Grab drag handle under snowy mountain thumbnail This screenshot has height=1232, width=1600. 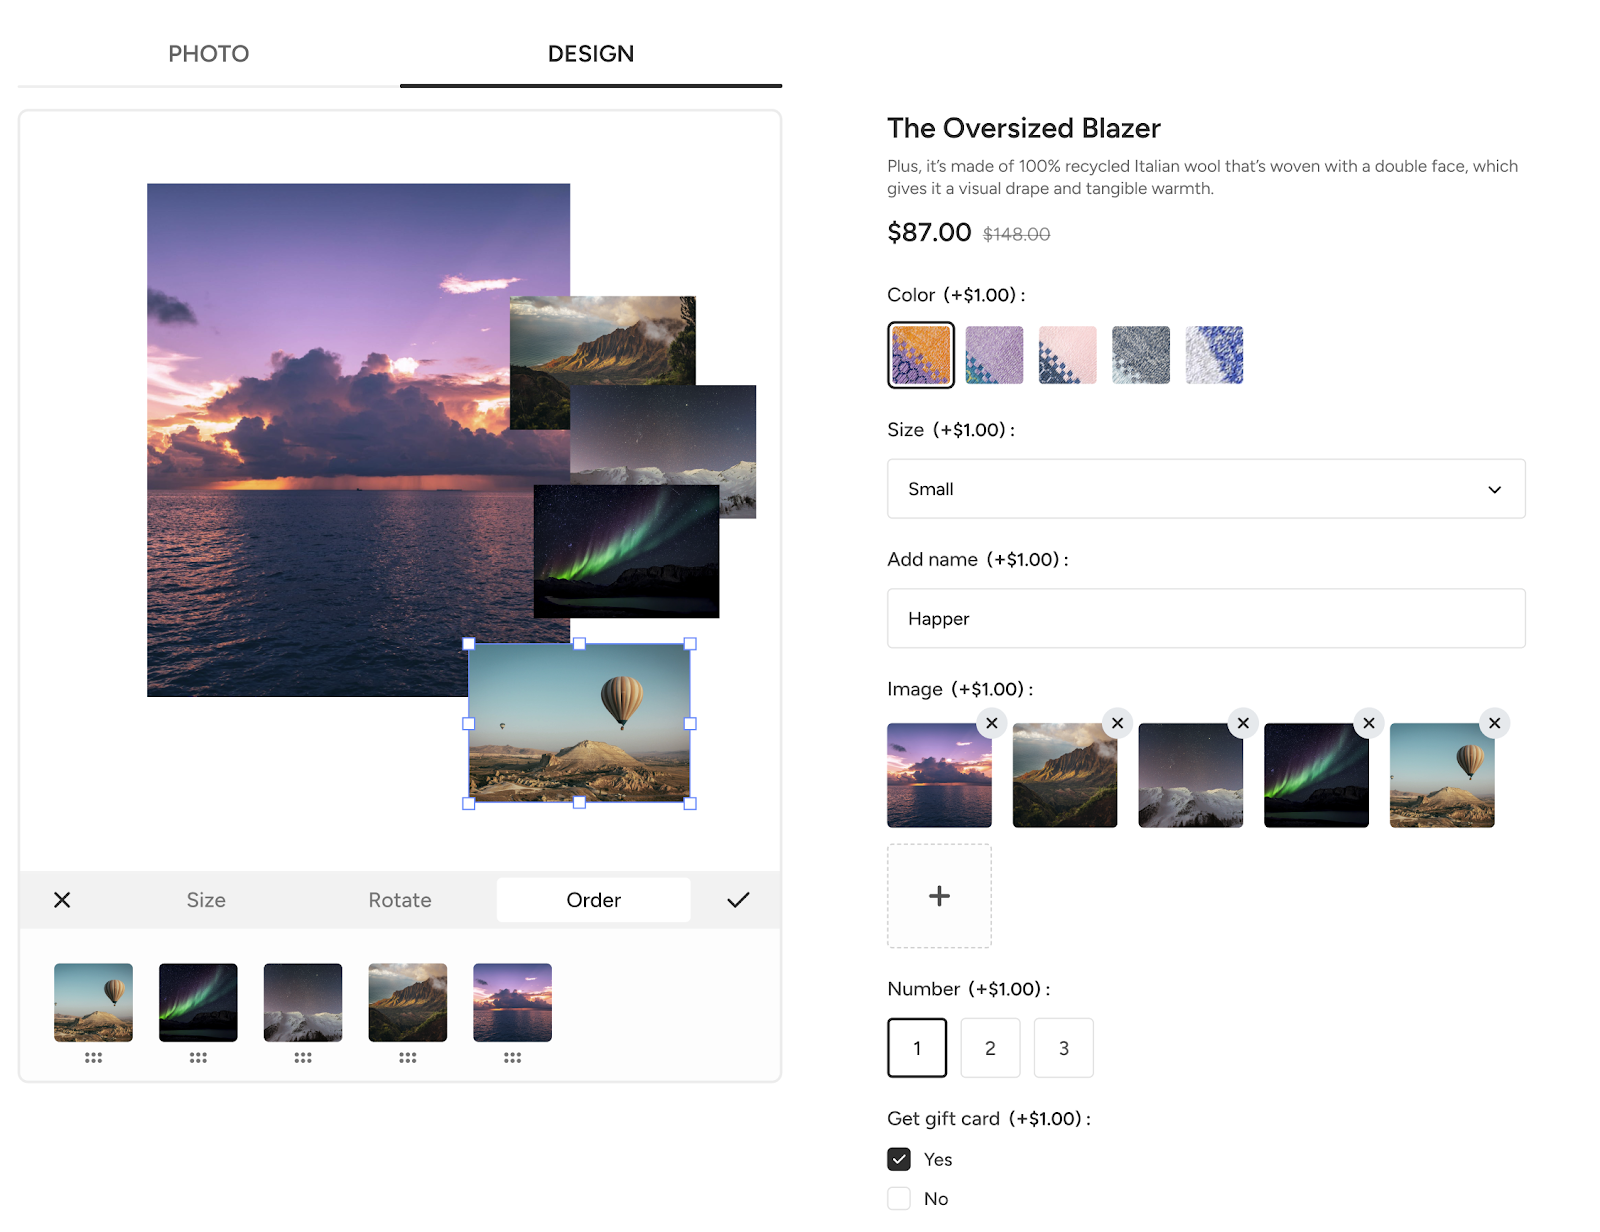coord(303,1057)
